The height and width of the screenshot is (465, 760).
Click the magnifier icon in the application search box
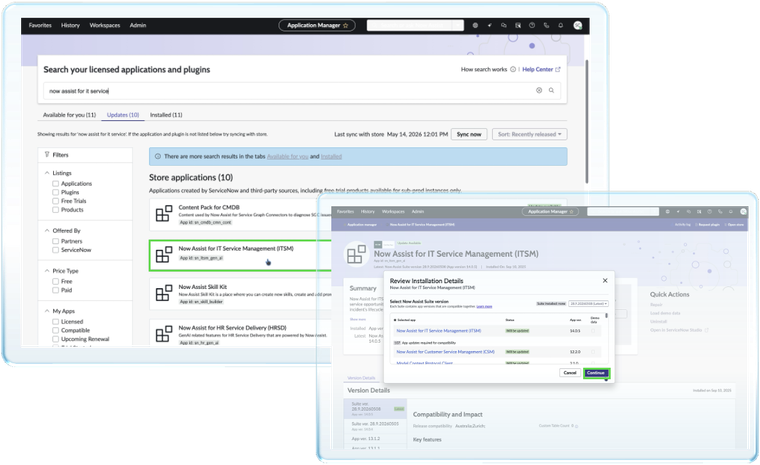[551, 90]
